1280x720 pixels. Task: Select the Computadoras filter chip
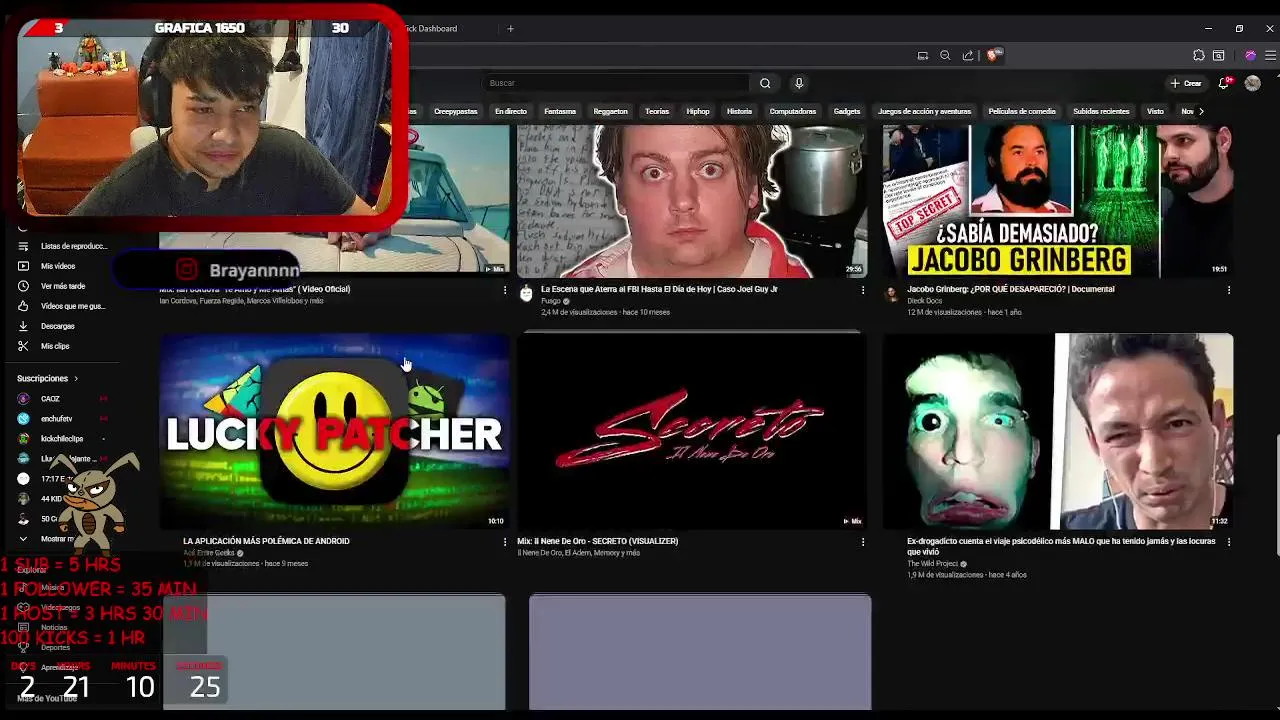coord(793,111)
